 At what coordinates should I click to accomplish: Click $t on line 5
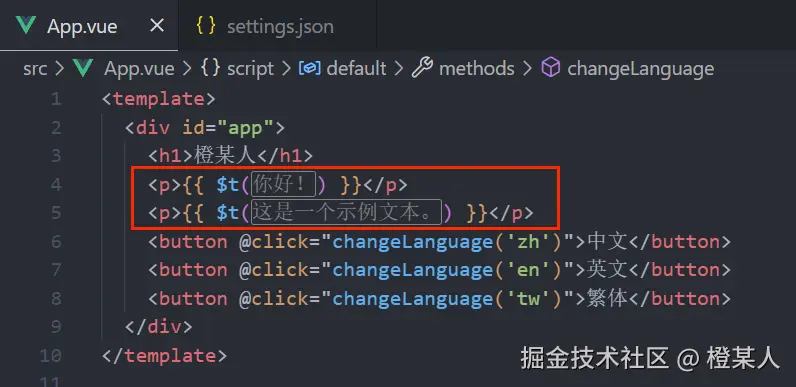(227, 213)
